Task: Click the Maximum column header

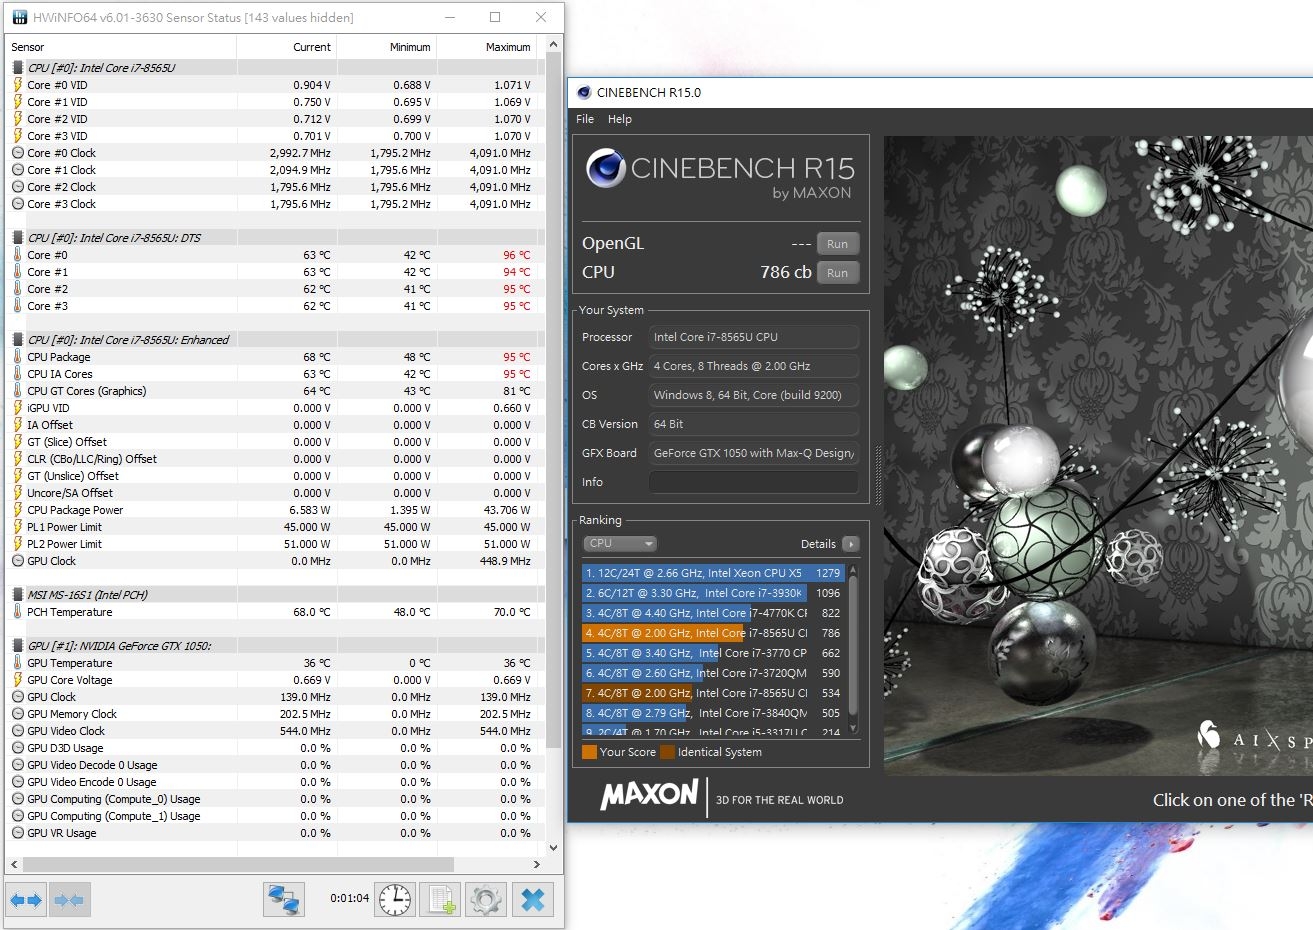Action: click(x=487, y=47)
